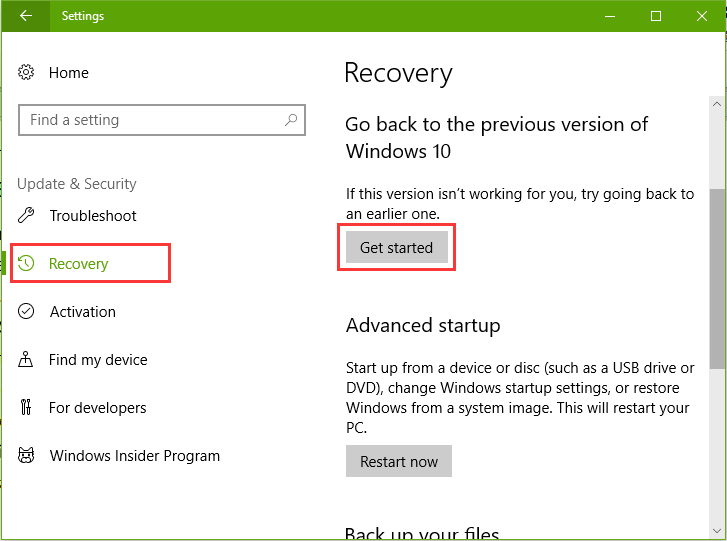Screen dimensions: 727x541
Task: Maximize the Settings window
Action: point(656,16)
